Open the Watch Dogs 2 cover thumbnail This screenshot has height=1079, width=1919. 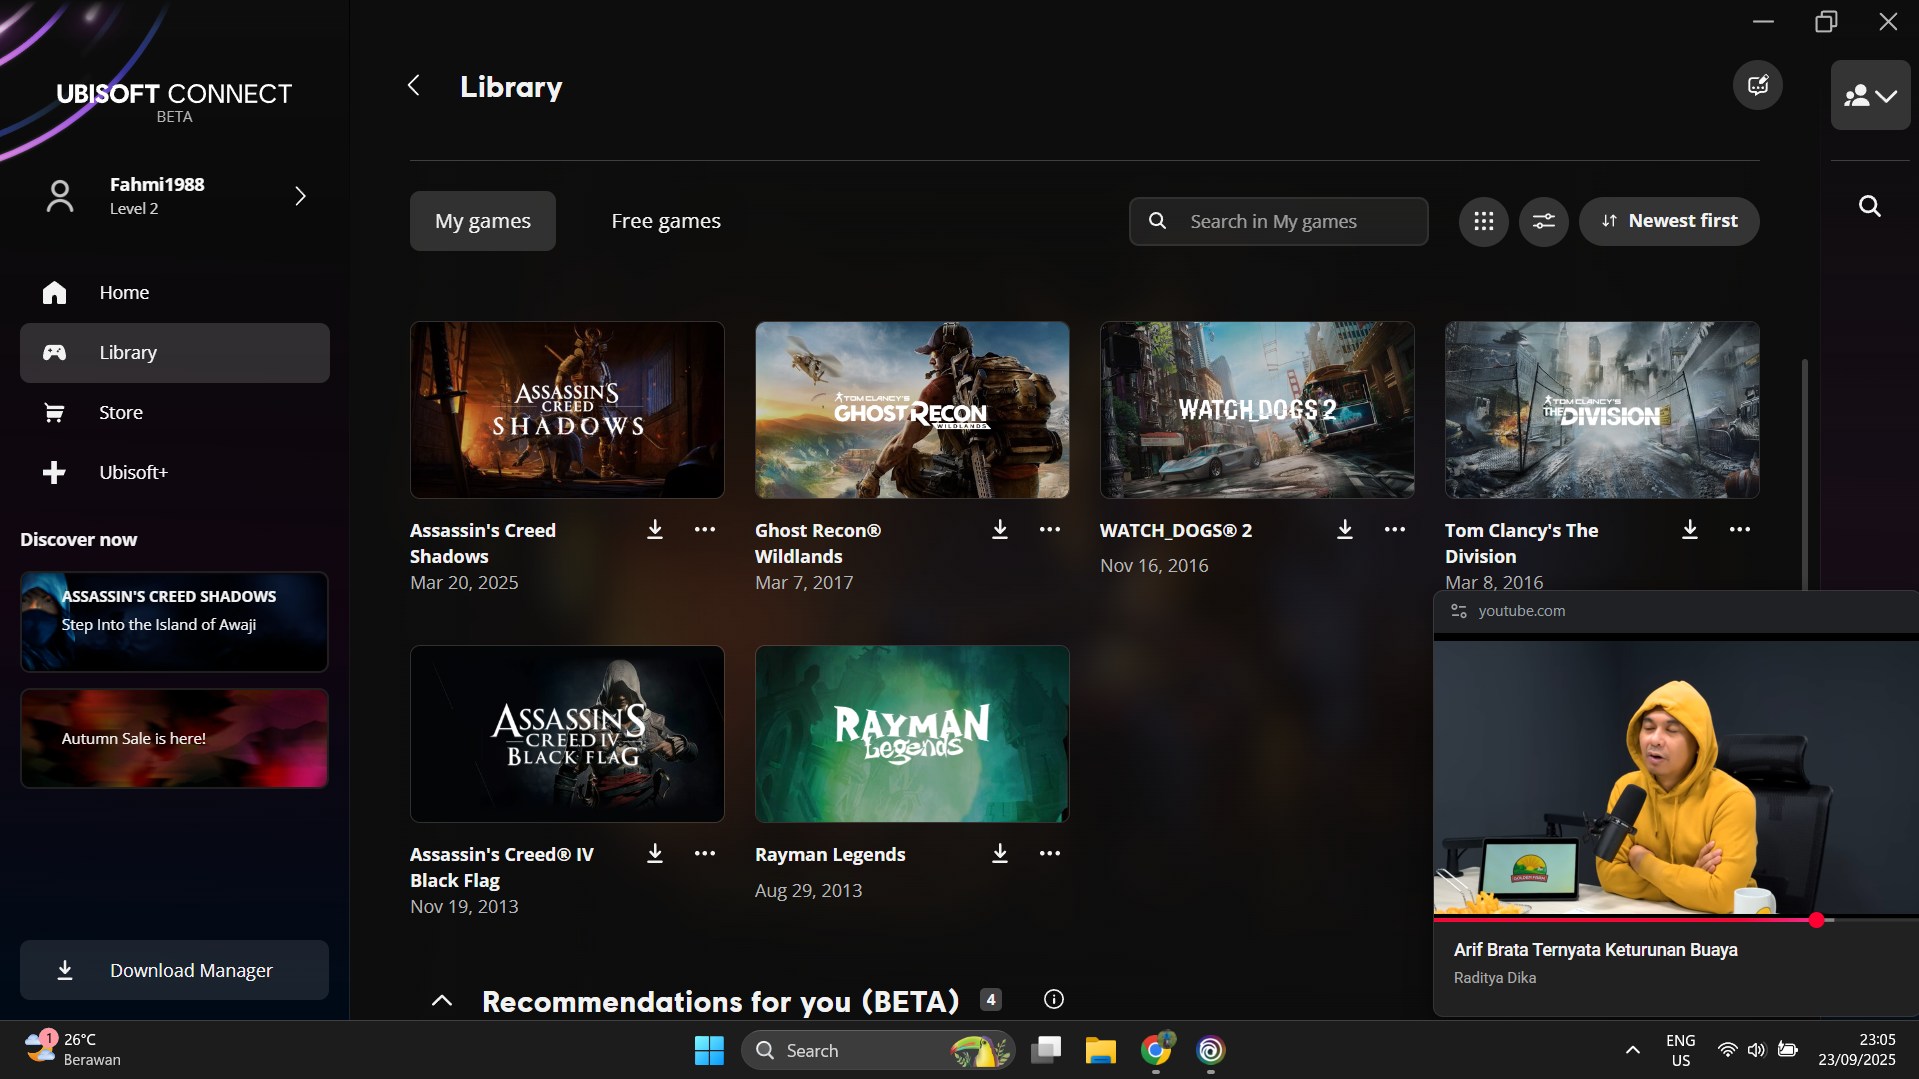point(1257,410)
